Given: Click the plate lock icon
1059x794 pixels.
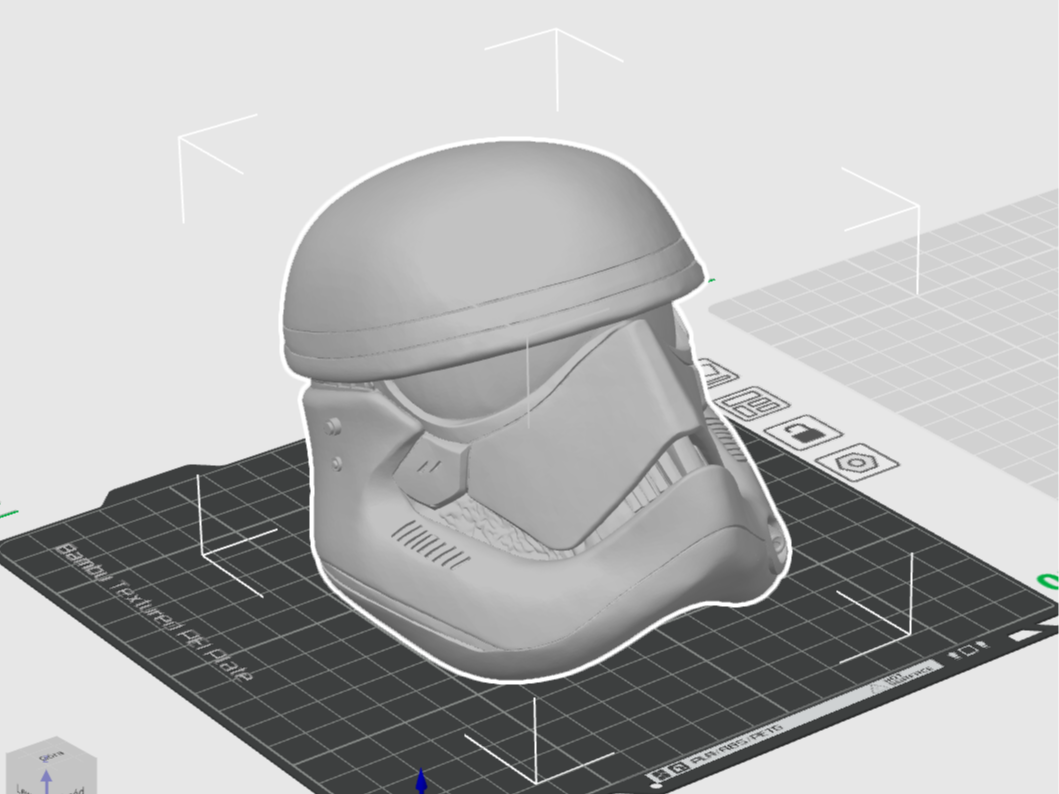Looking at the screenshot, I should tap(803, 431).
